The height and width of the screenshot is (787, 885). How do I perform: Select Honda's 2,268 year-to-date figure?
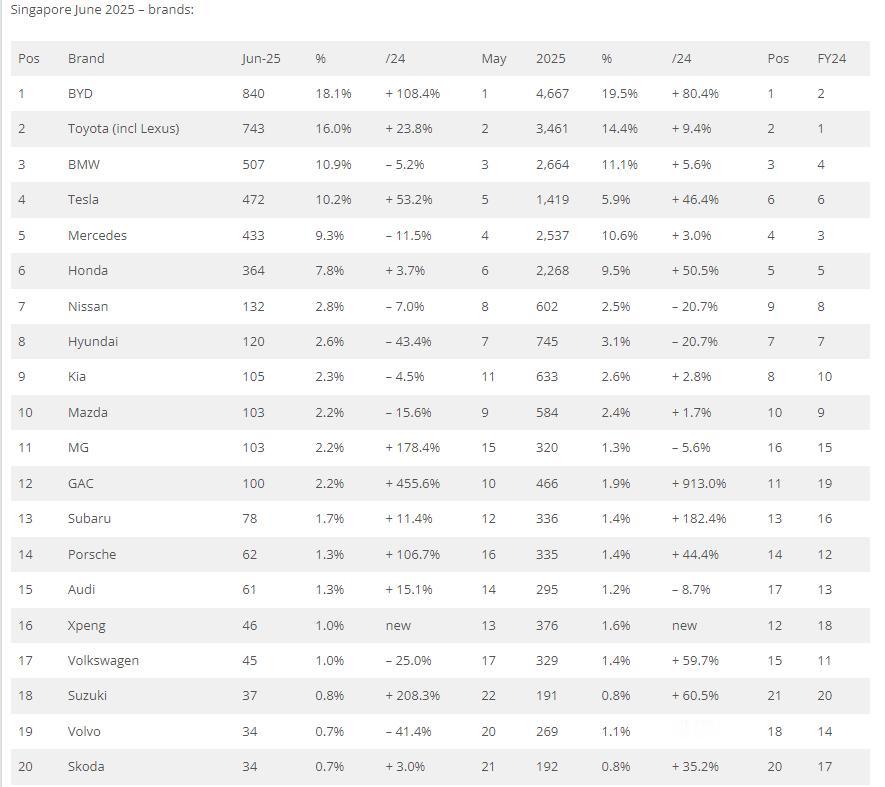[x=553, y=271]
